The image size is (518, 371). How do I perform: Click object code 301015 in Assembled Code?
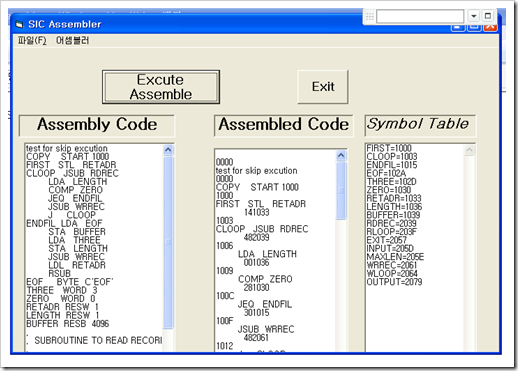257,312
